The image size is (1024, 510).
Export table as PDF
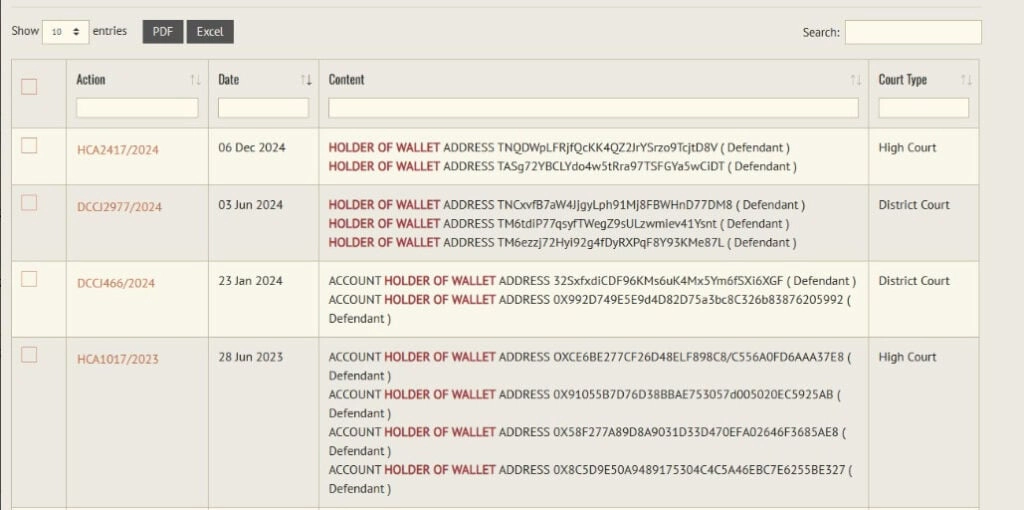click(x=163, y=32)
